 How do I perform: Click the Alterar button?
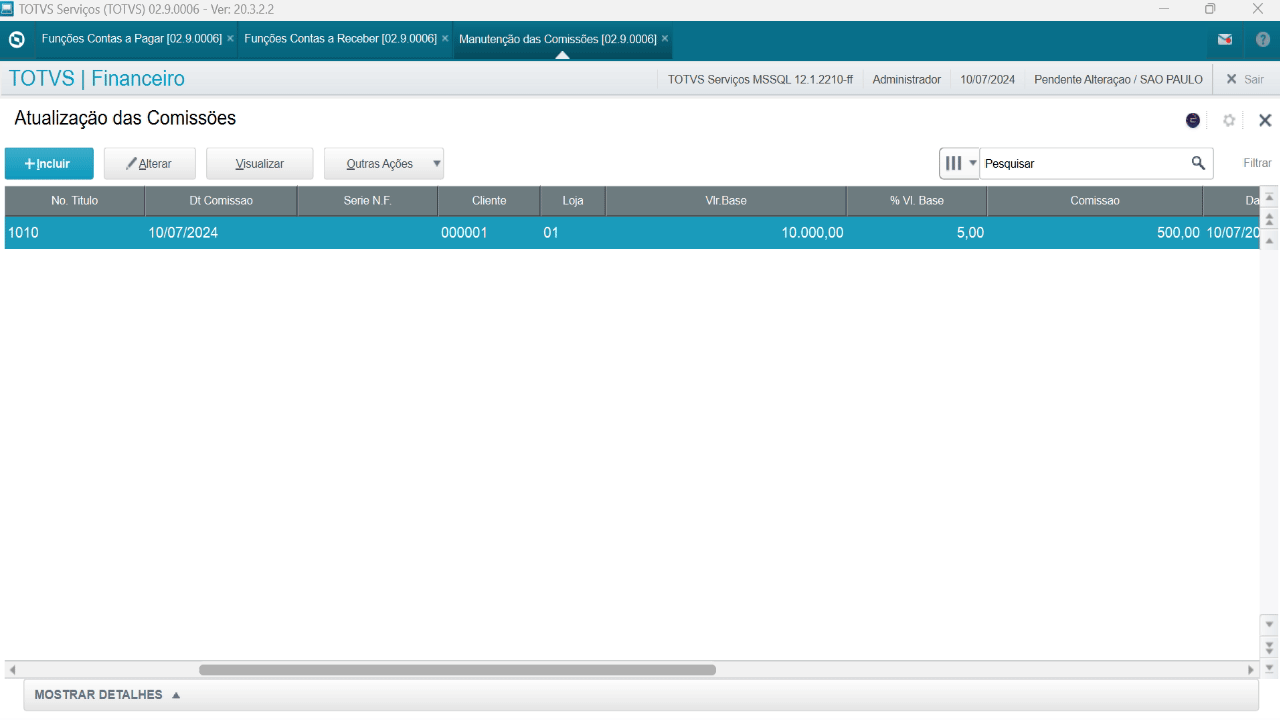coord(150,163)
